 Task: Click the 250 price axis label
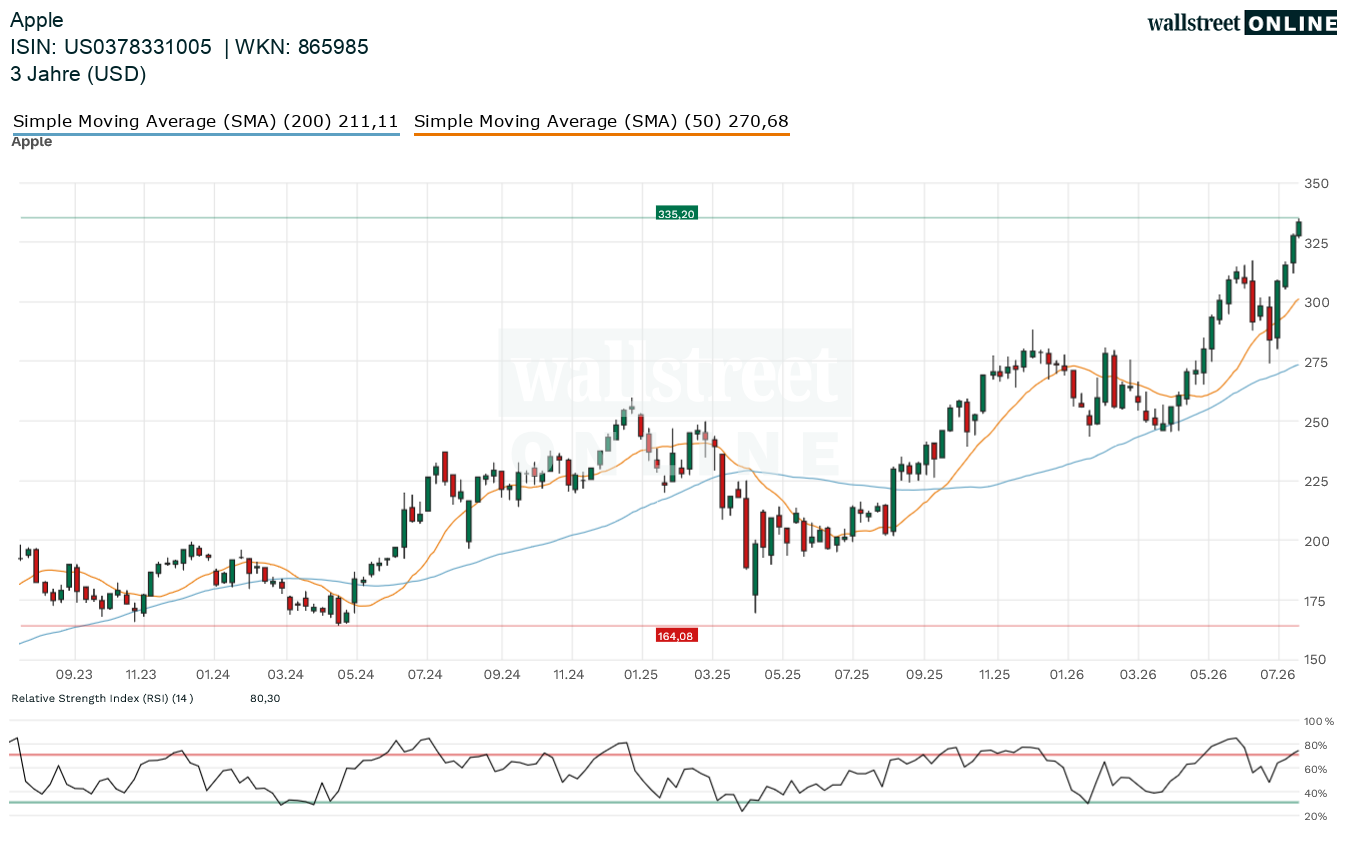[x=1316, y=422]
